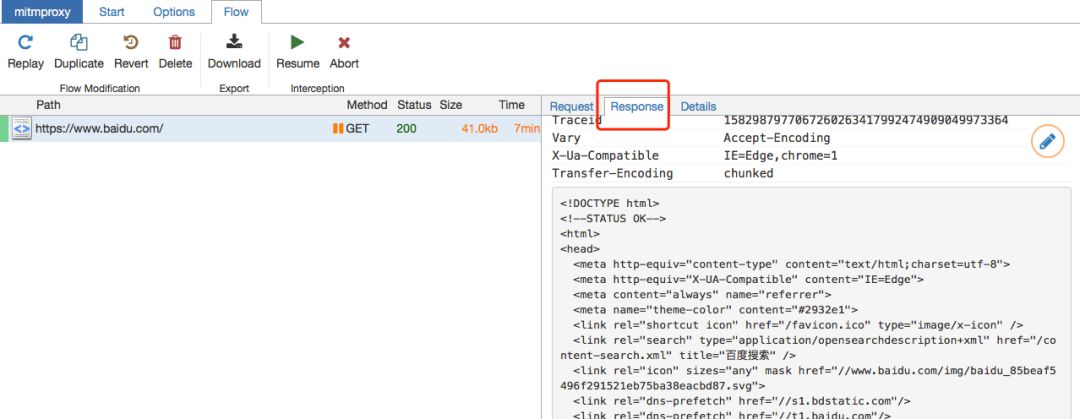Click the Flow Modification group label

coord(100,88)
